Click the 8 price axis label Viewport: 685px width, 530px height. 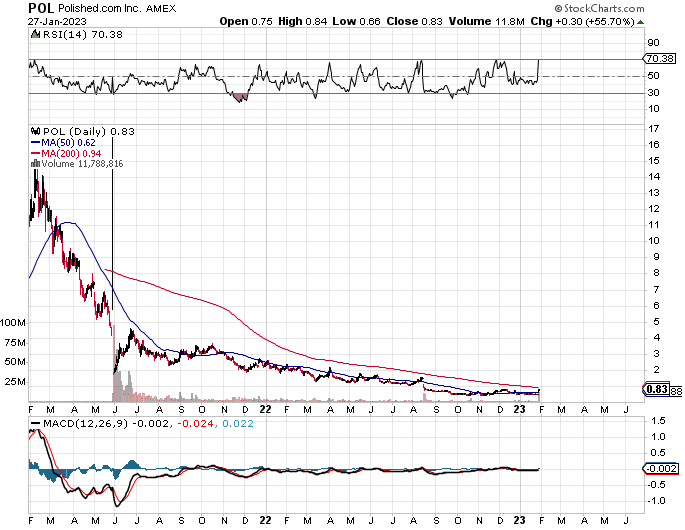pos(656,273)
